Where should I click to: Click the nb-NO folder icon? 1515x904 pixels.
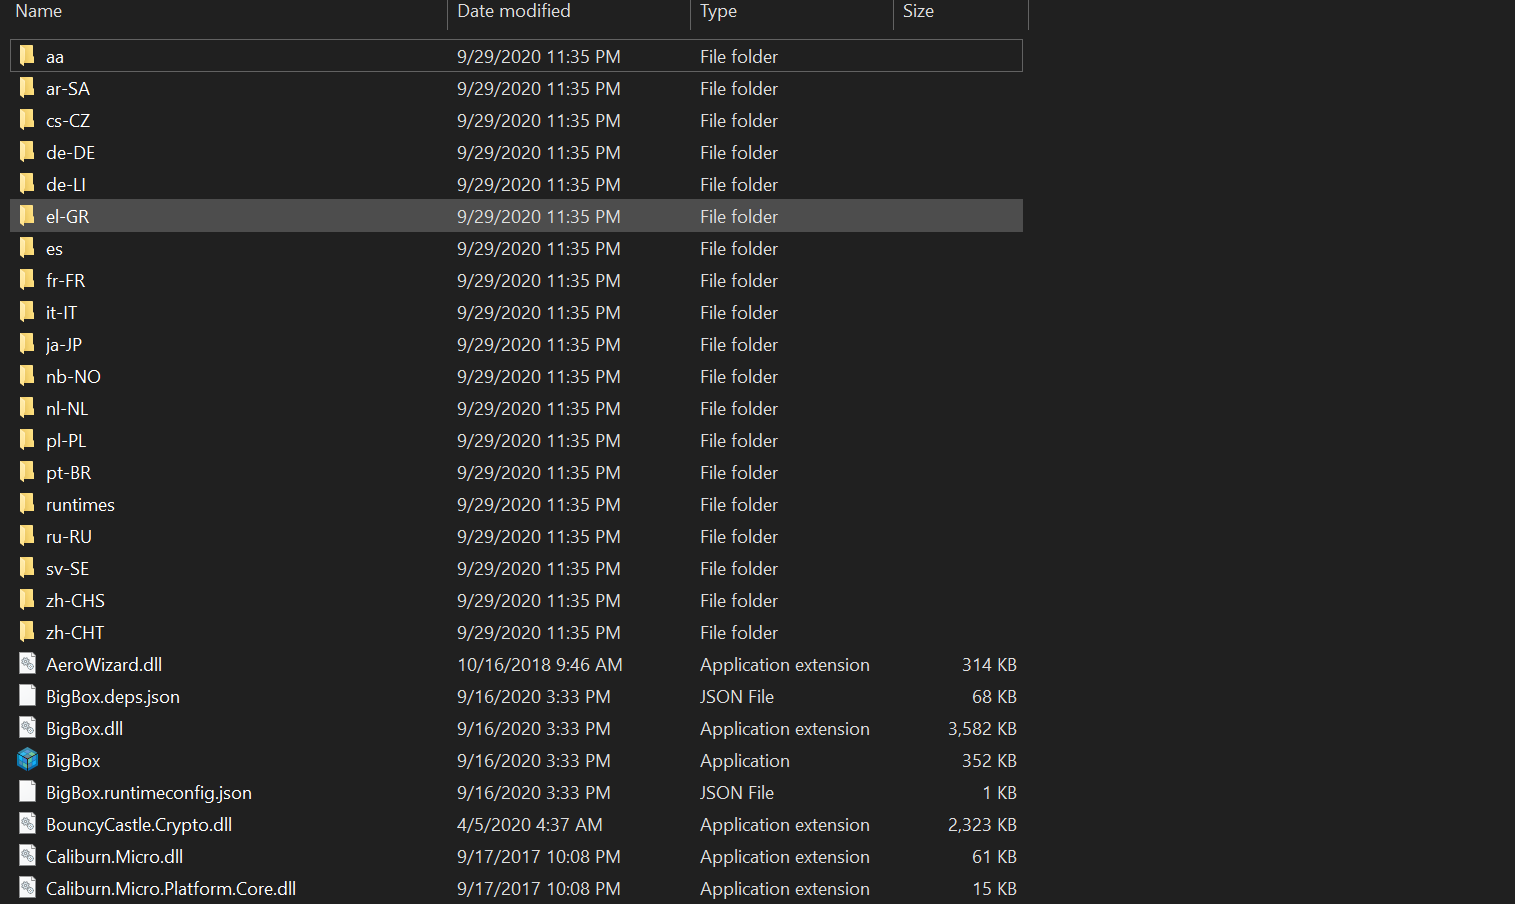pos(27,376)
